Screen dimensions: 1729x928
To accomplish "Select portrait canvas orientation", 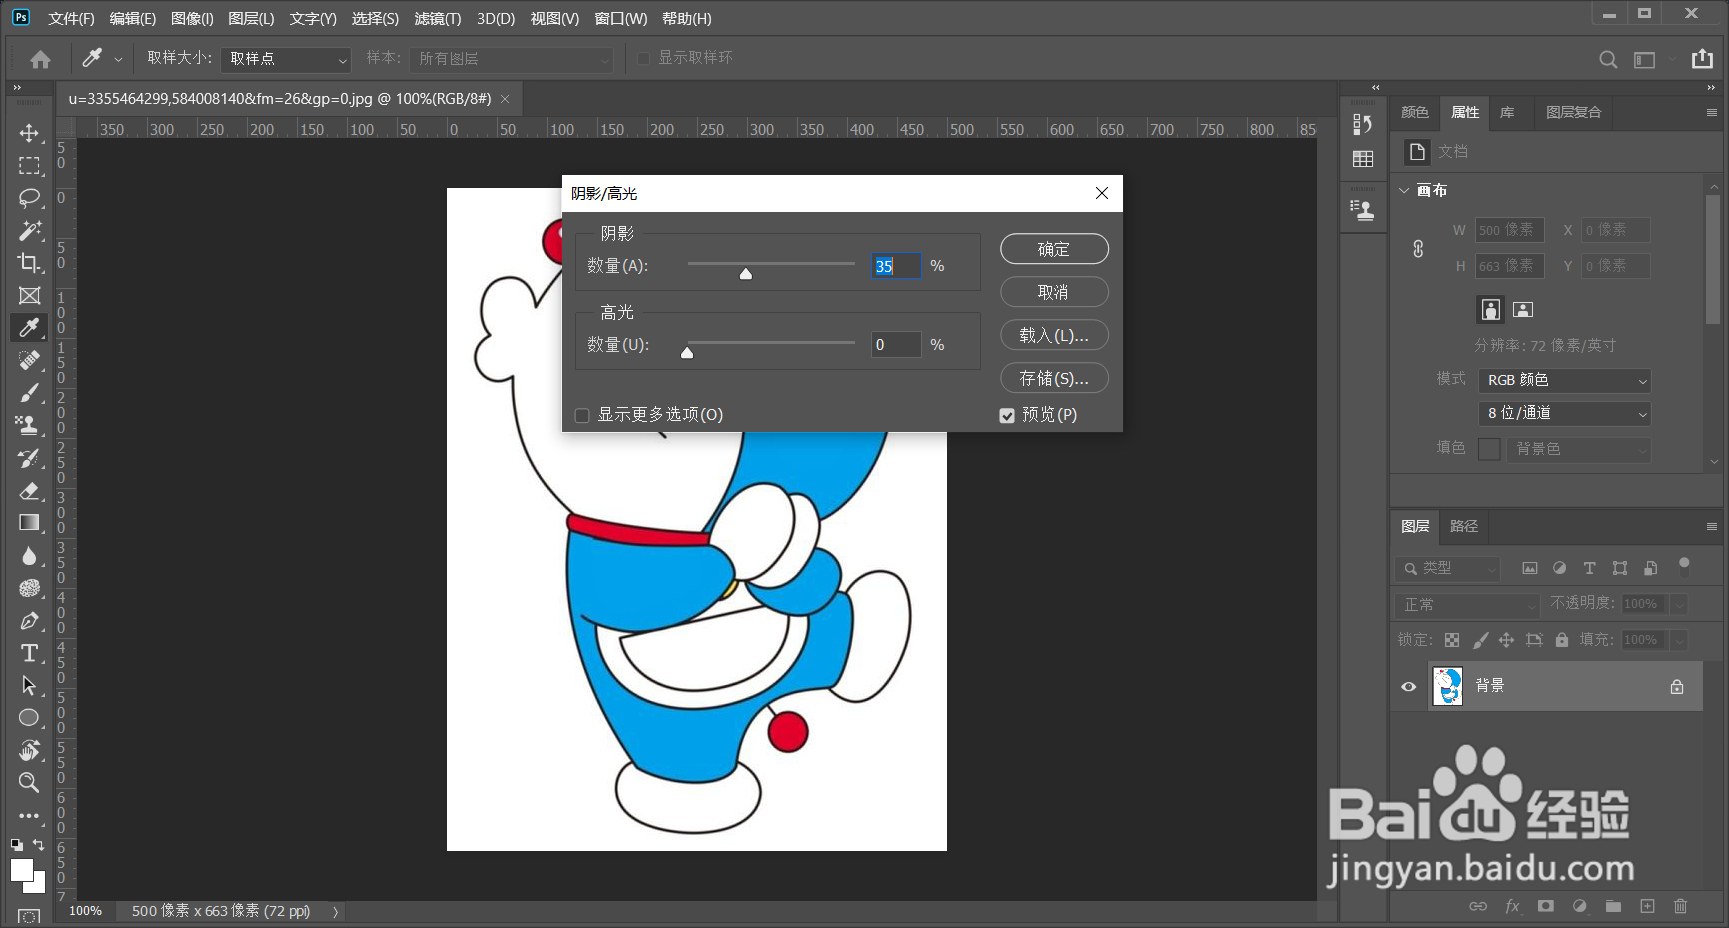I will tap(1490, 310).
